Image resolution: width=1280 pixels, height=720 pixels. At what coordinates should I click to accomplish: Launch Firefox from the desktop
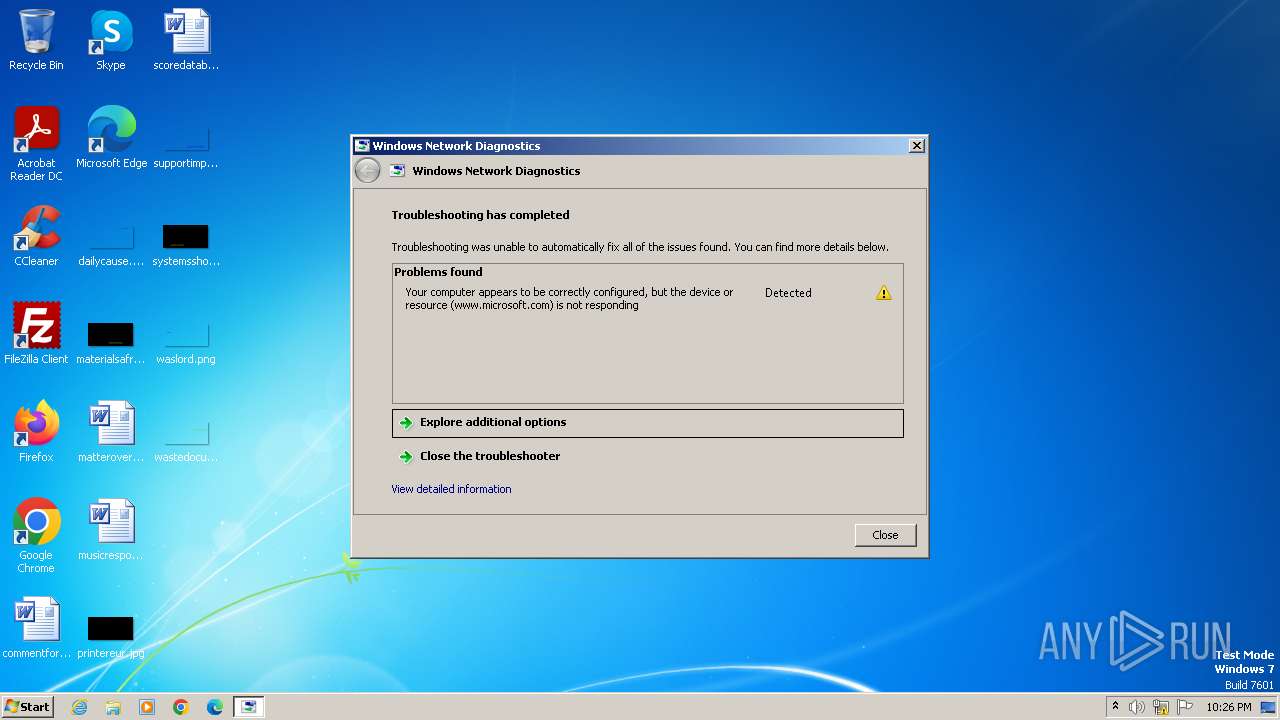[36, 432]
